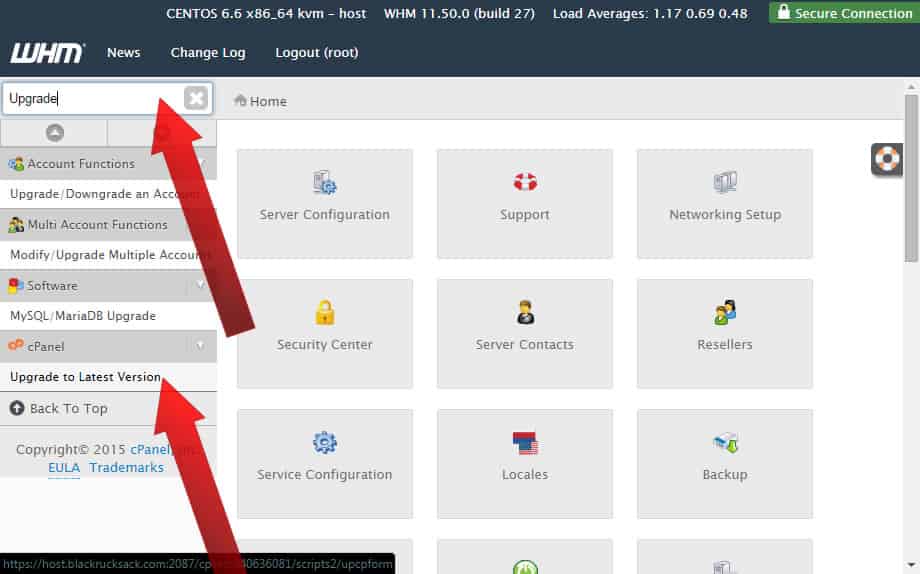Open the Security Center padlock icon
This screenshot has height=574, width=920.
point(324,313)
